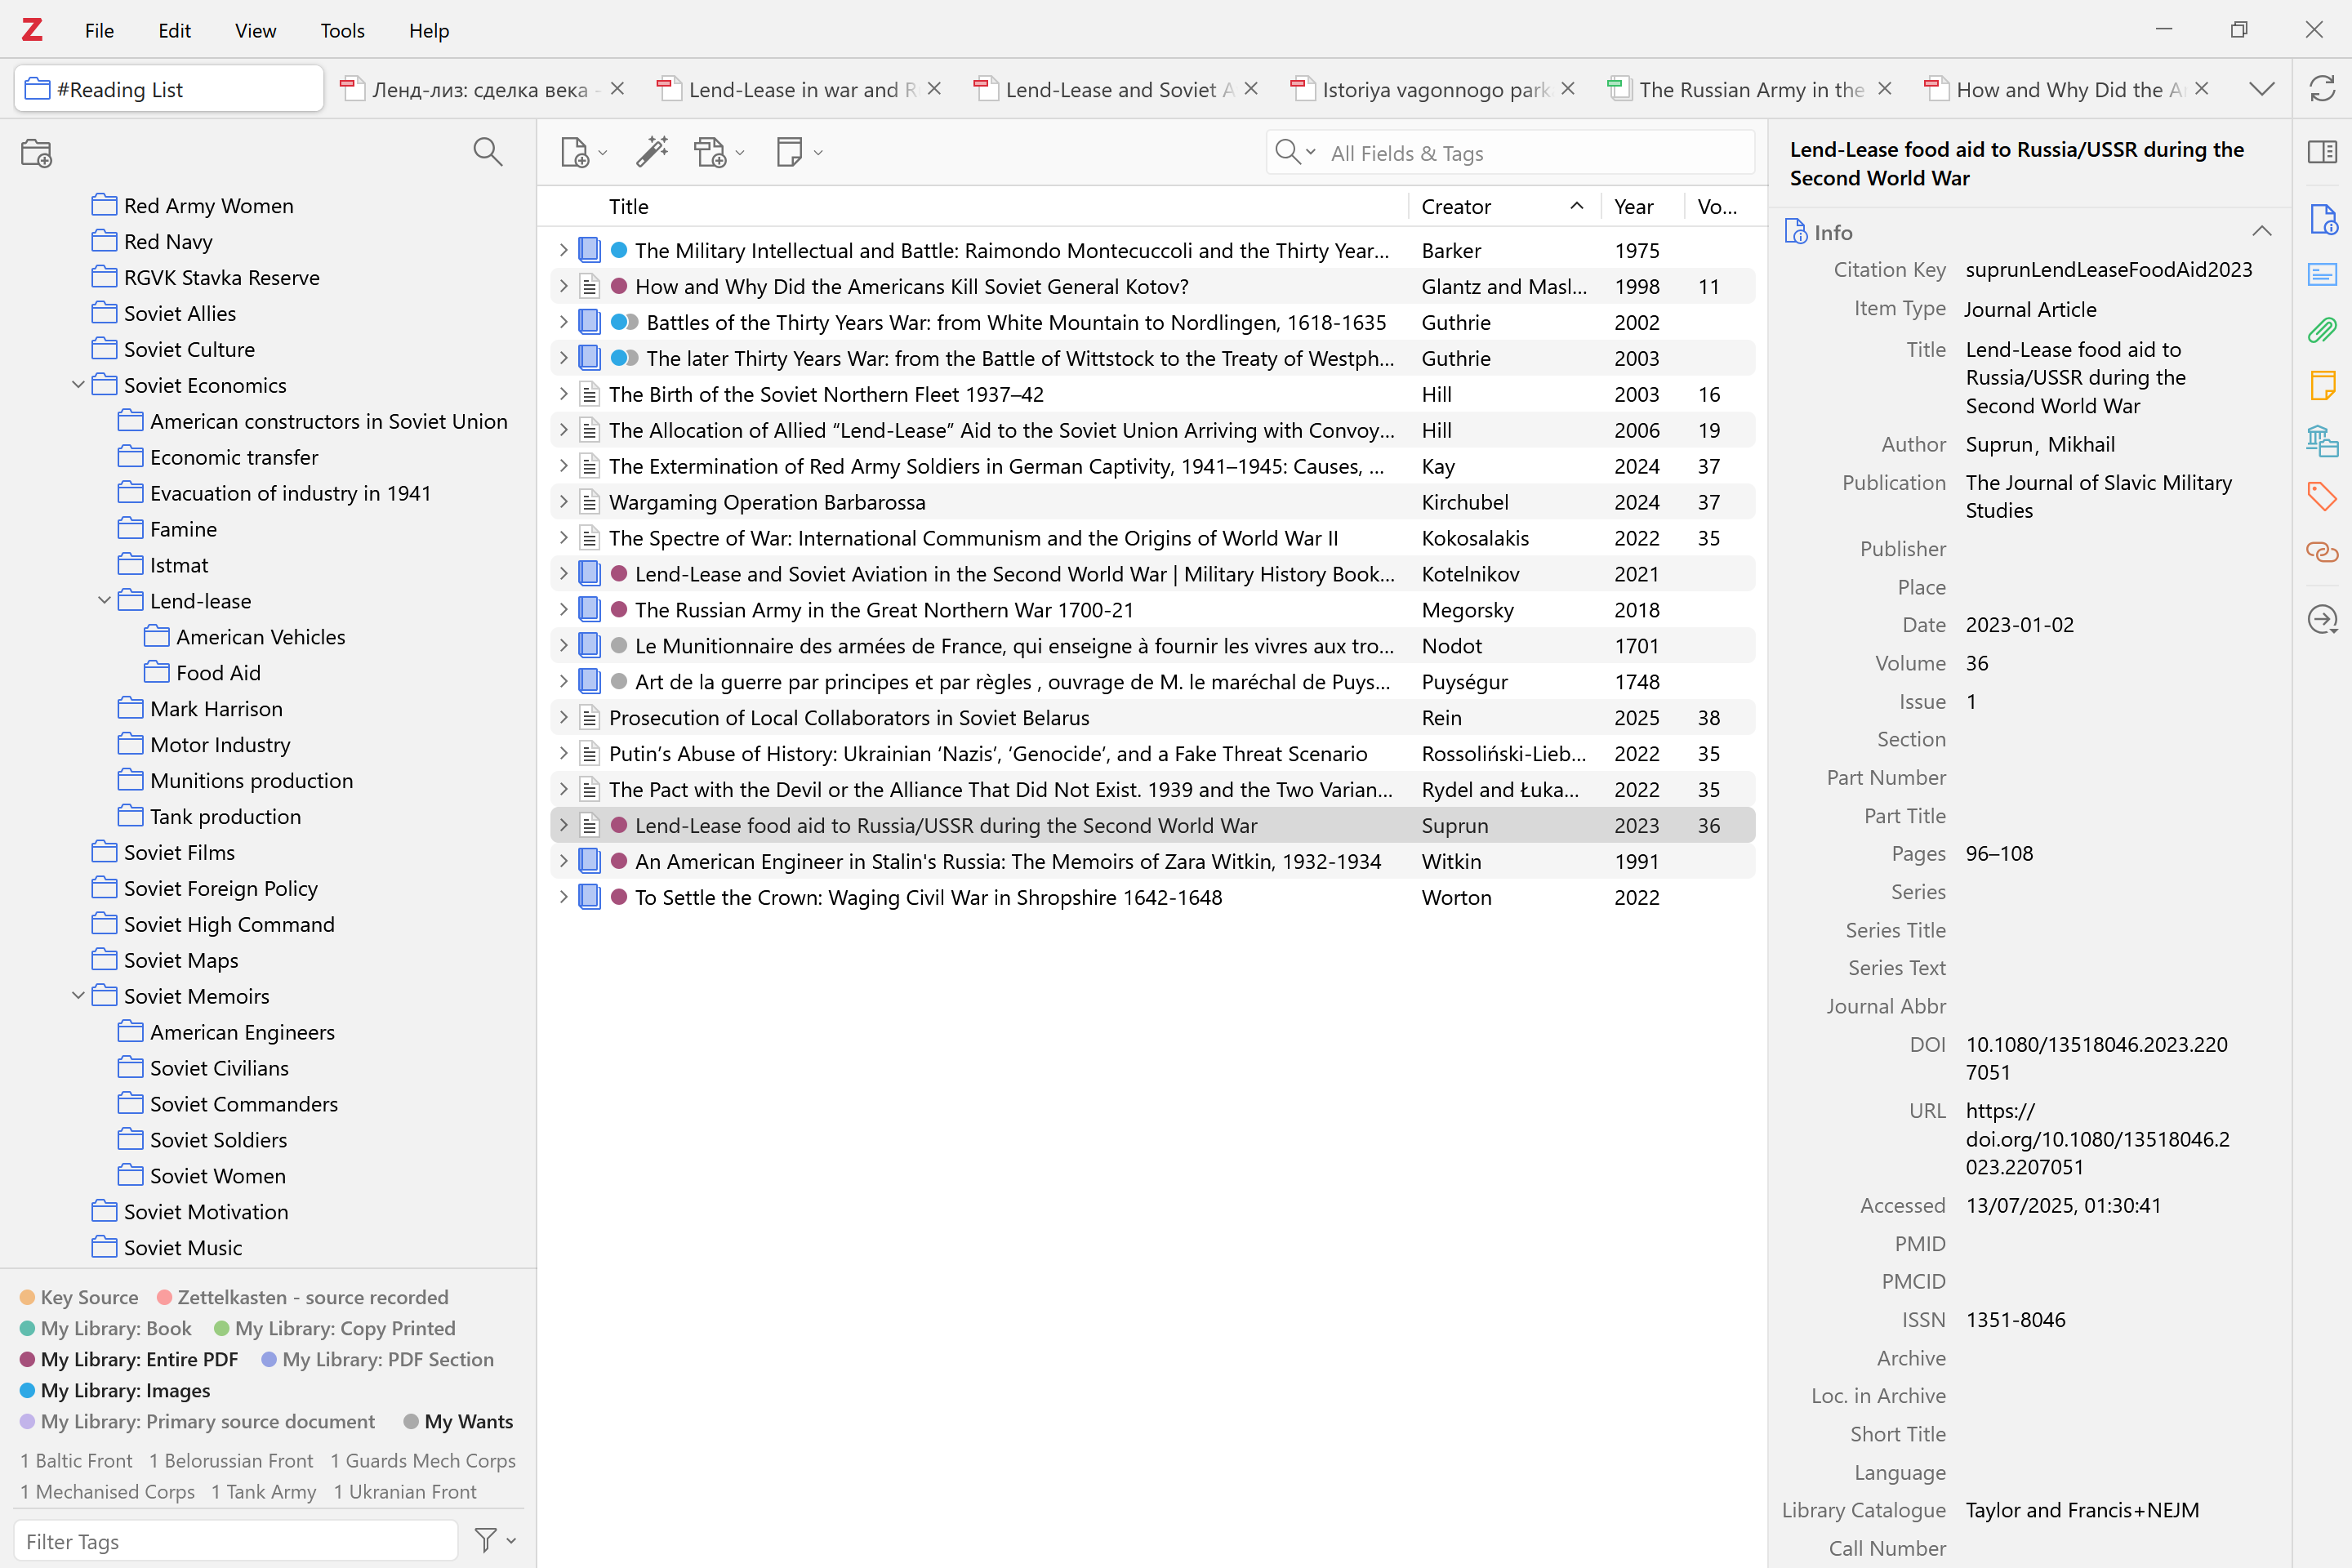Filter by 1 Guards Mech Corps tag
The height and width of the screenshot is (1568, 2352).
click(x=423, y=1460)
